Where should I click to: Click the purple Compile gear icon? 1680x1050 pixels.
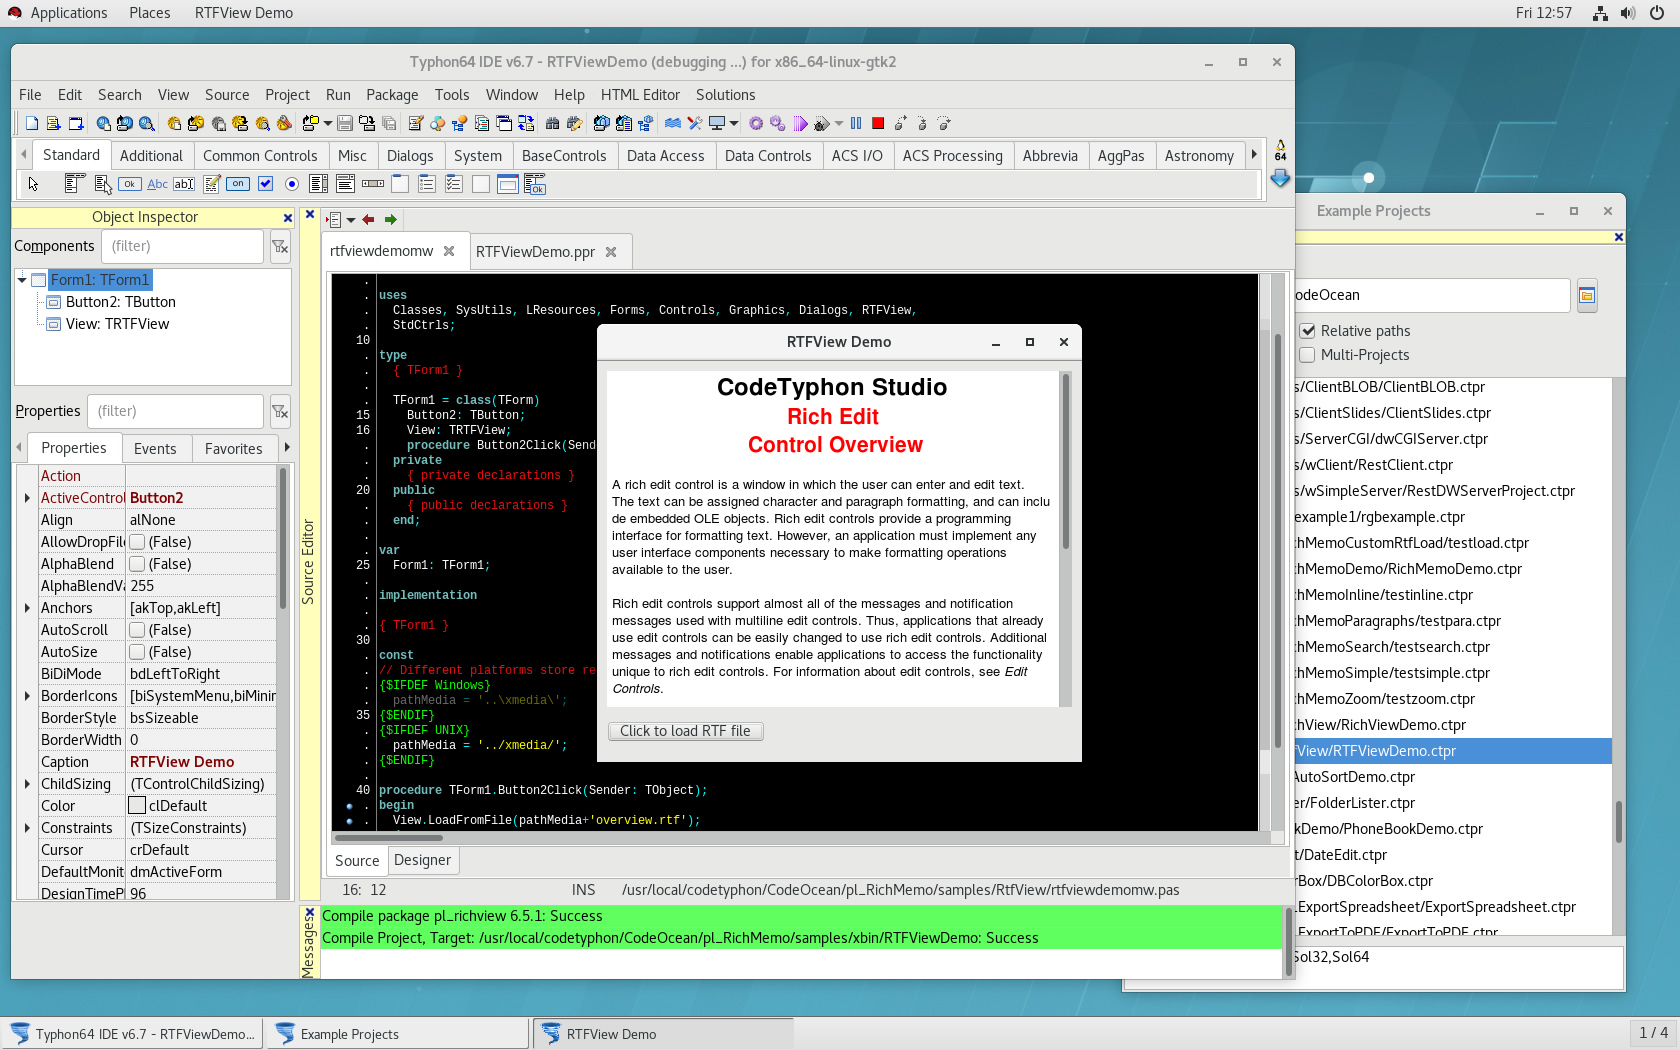click(x=756, y=123)
